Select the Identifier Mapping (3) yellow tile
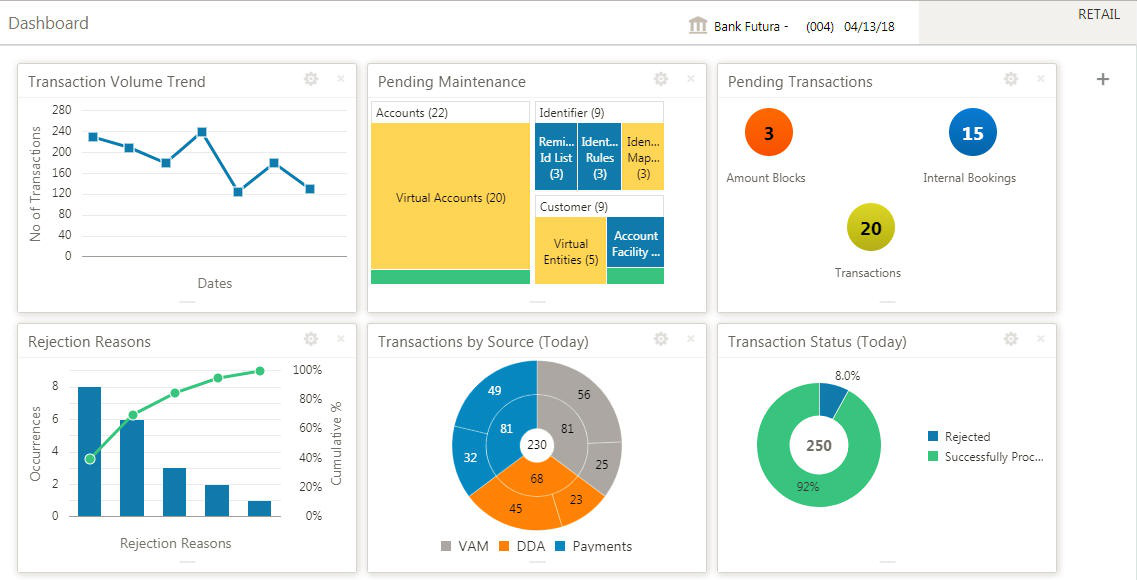The width and height of the screenshot is (1137, 580). pyautogui.click(x=643, y=157)
